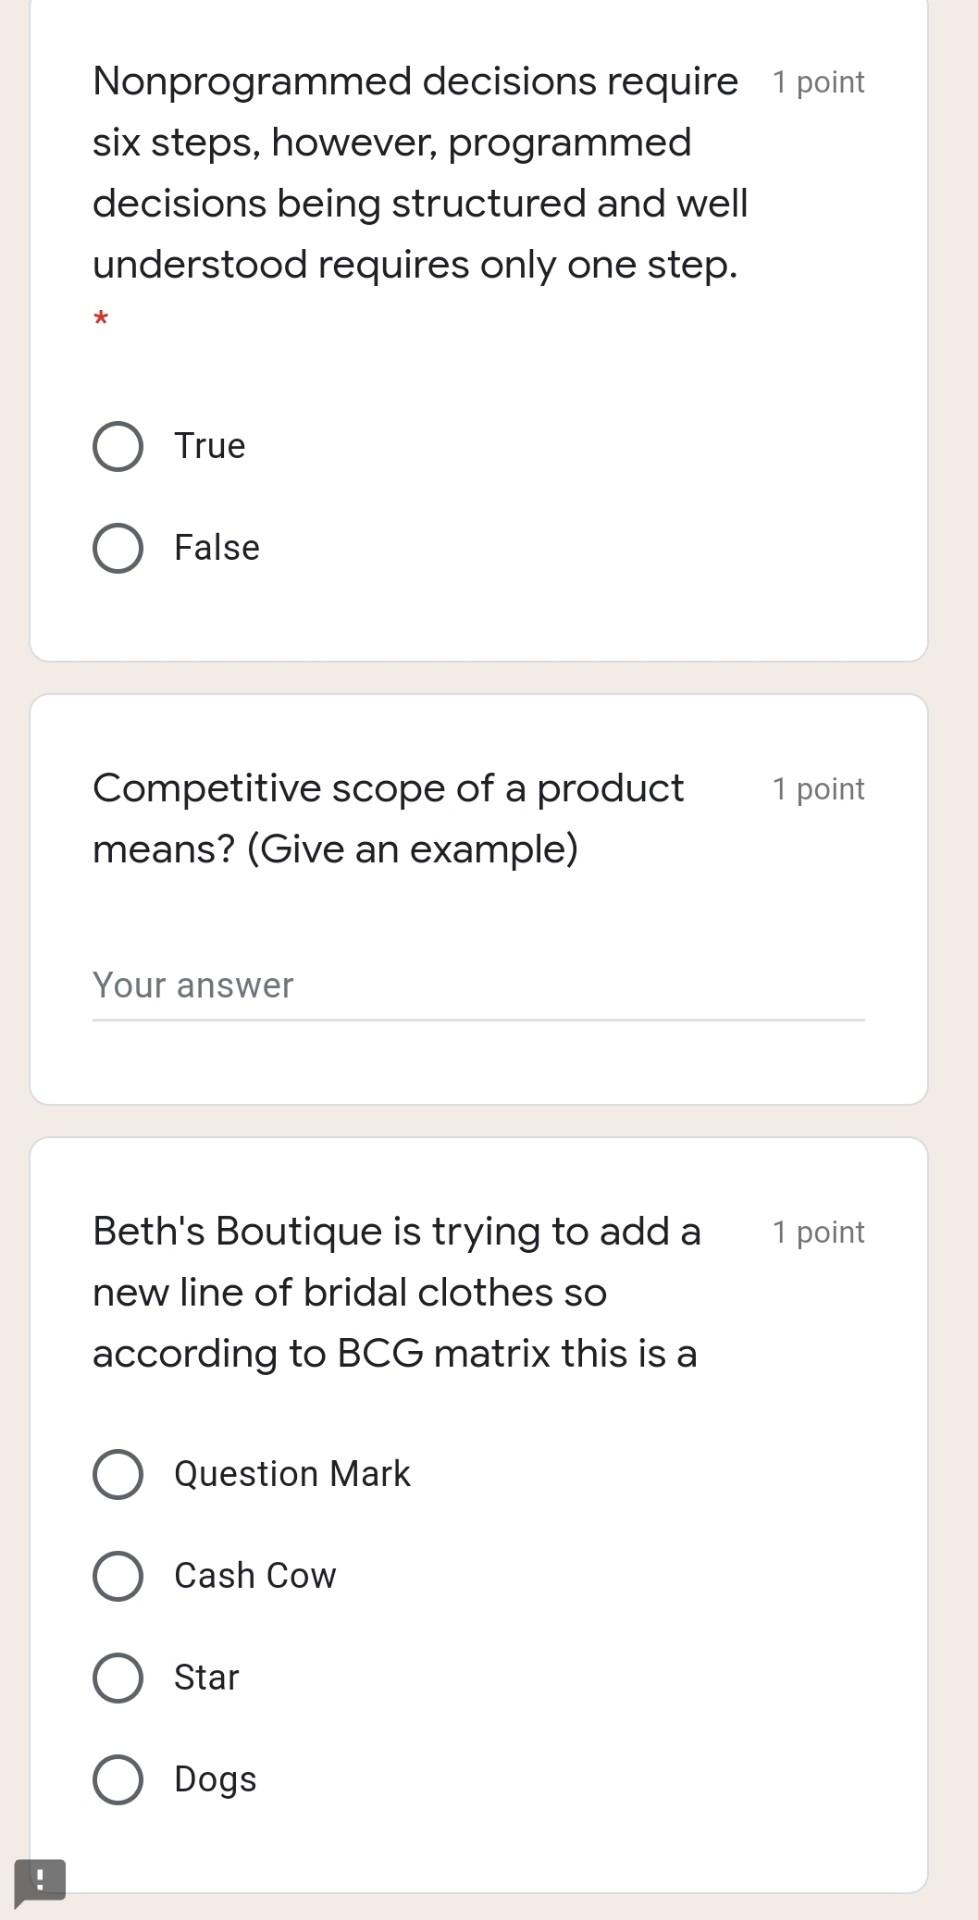Choose Question Mark as the BCG answer
Screen dimensions: 978x1920
(x=117, y=1472)
